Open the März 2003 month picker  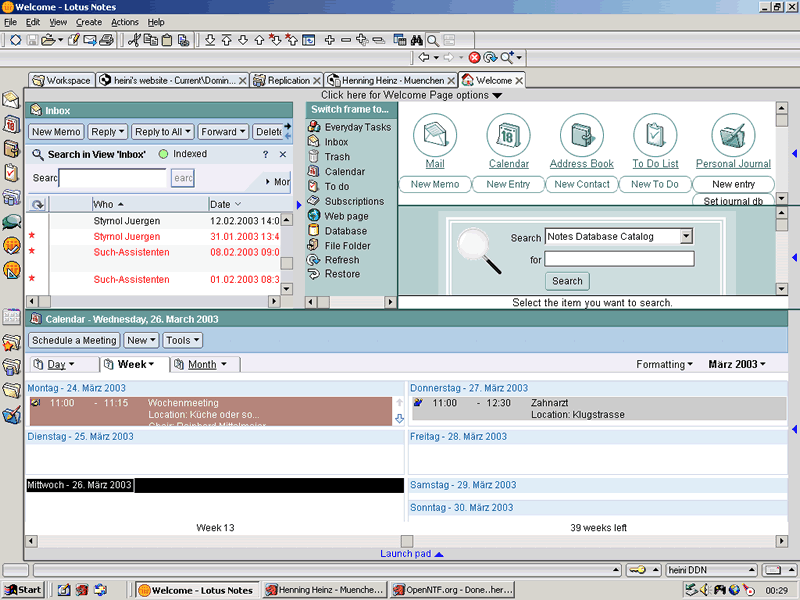coord(737,364)
